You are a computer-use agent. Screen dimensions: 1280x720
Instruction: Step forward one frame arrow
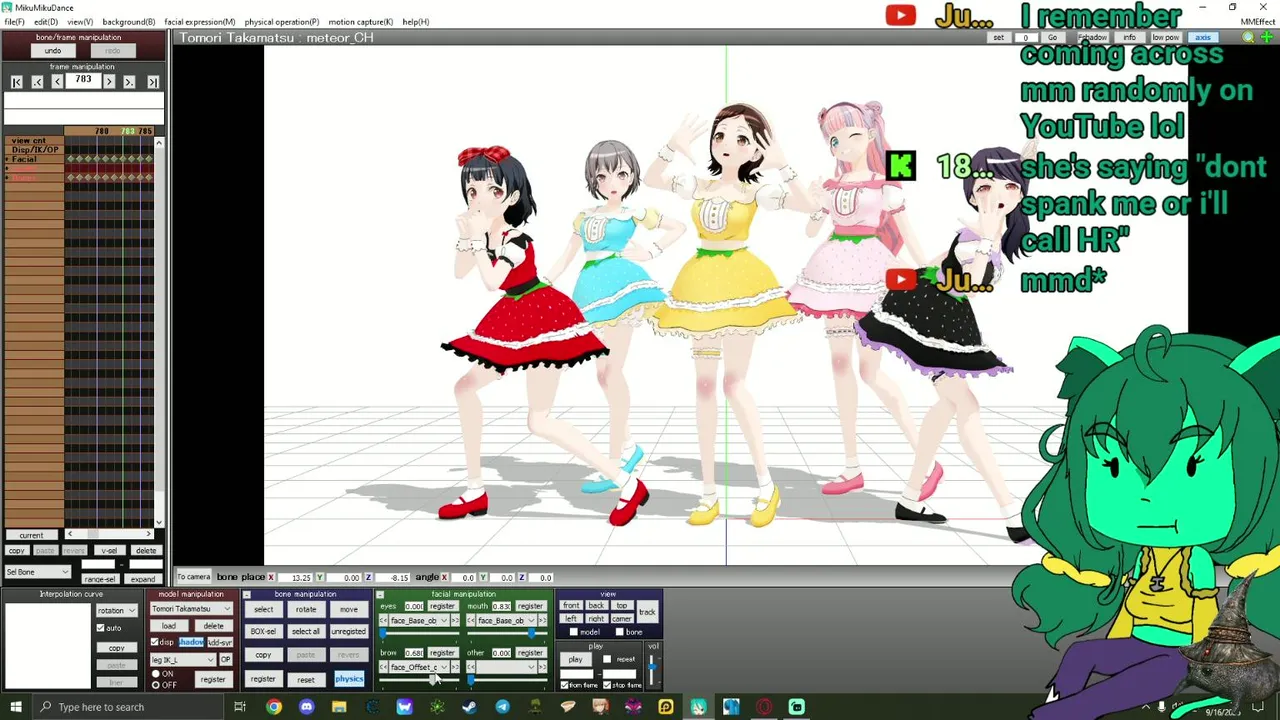[x=109, y=82]
